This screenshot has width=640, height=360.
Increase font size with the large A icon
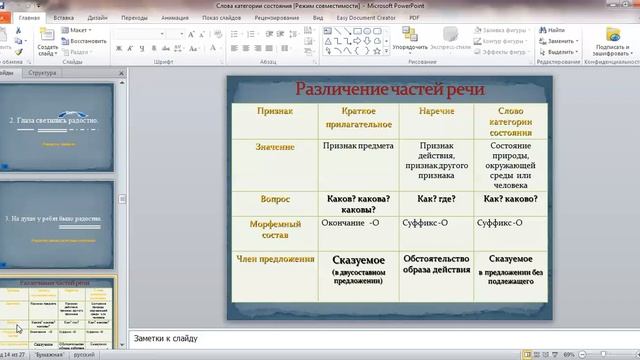[191, 35]
